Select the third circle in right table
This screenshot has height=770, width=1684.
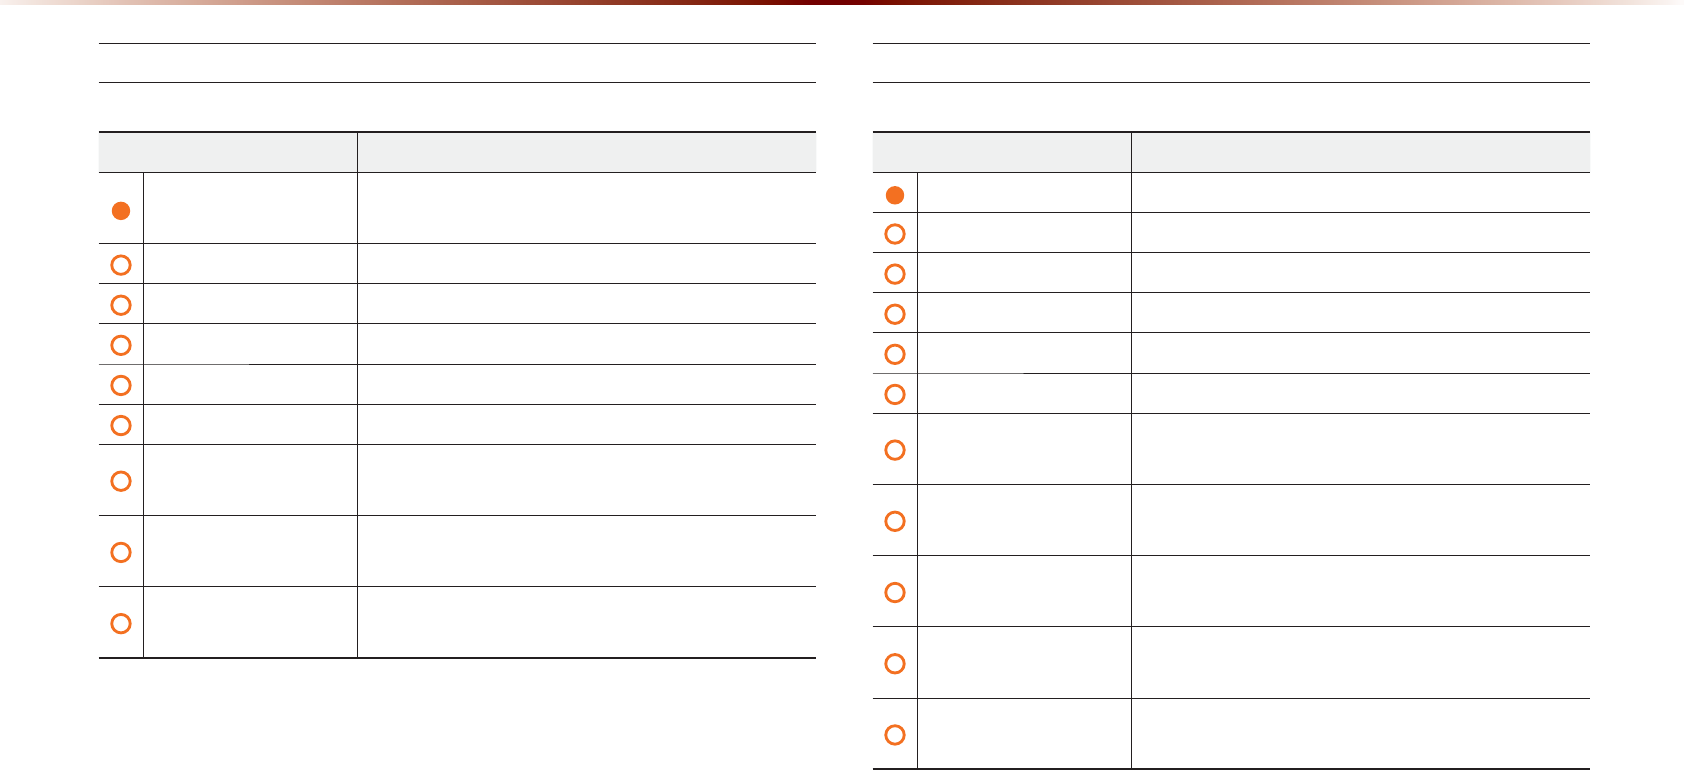895,274
